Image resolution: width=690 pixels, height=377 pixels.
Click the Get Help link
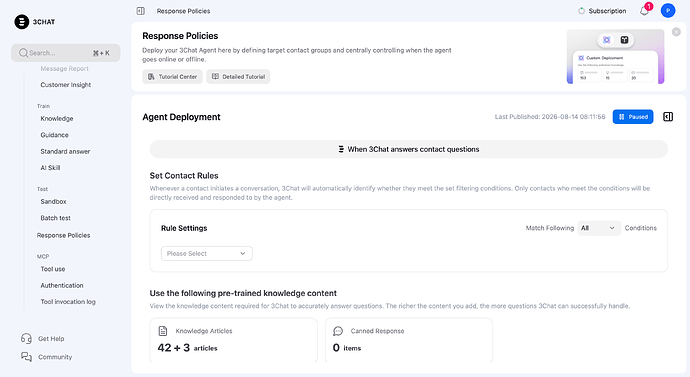51,339
